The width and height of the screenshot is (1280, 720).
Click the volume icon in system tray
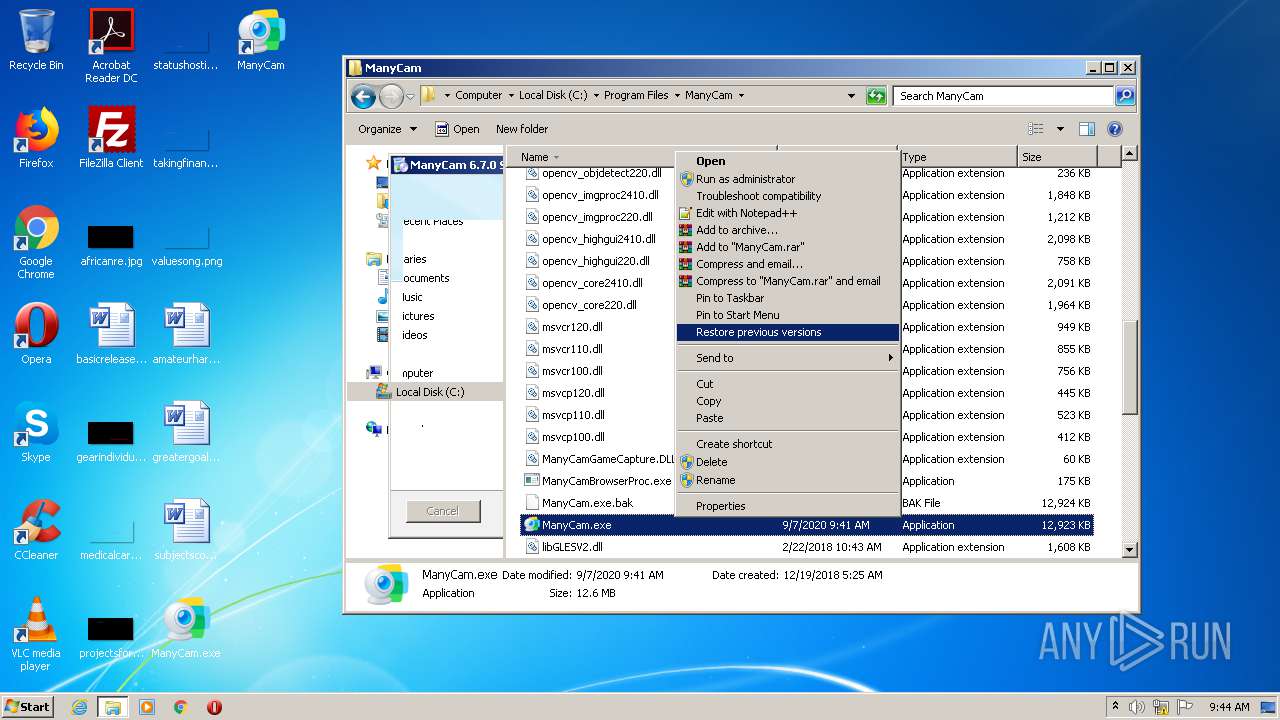click(1137, 707)
